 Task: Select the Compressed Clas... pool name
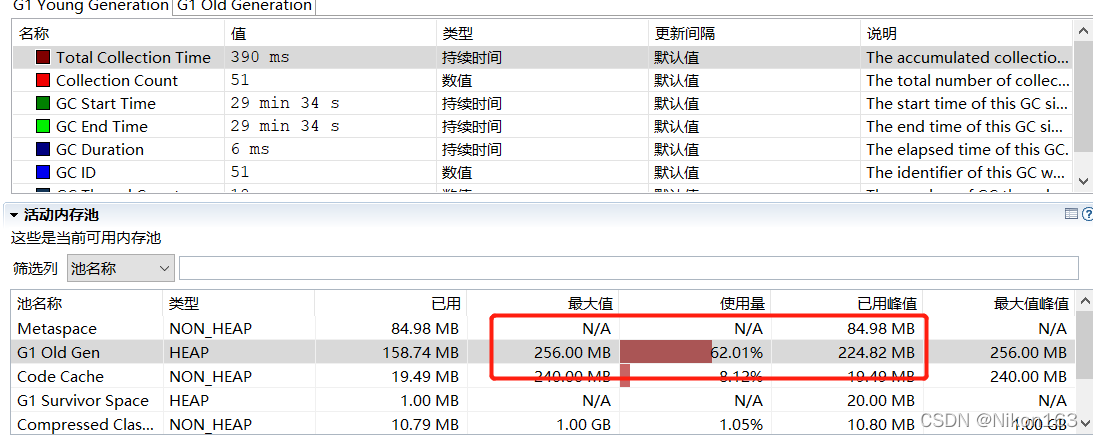tap(85, 424)
